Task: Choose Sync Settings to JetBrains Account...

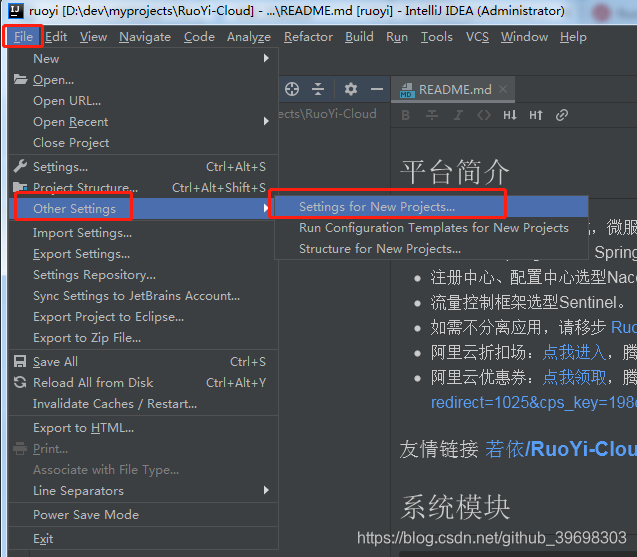Action: coord(143,295)
